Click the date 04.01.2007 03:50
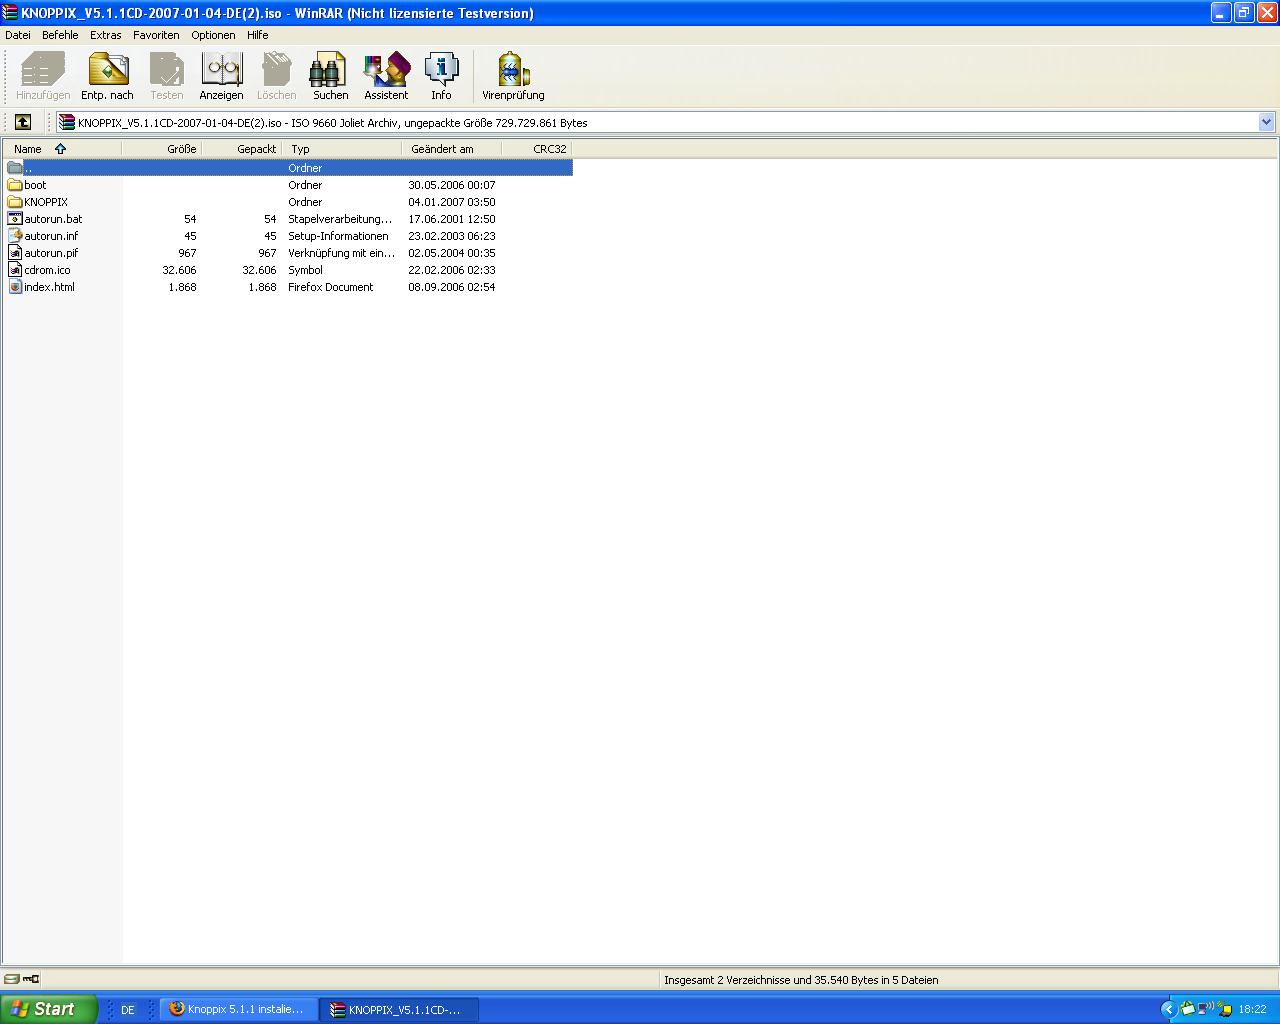 tap(451, 202)
